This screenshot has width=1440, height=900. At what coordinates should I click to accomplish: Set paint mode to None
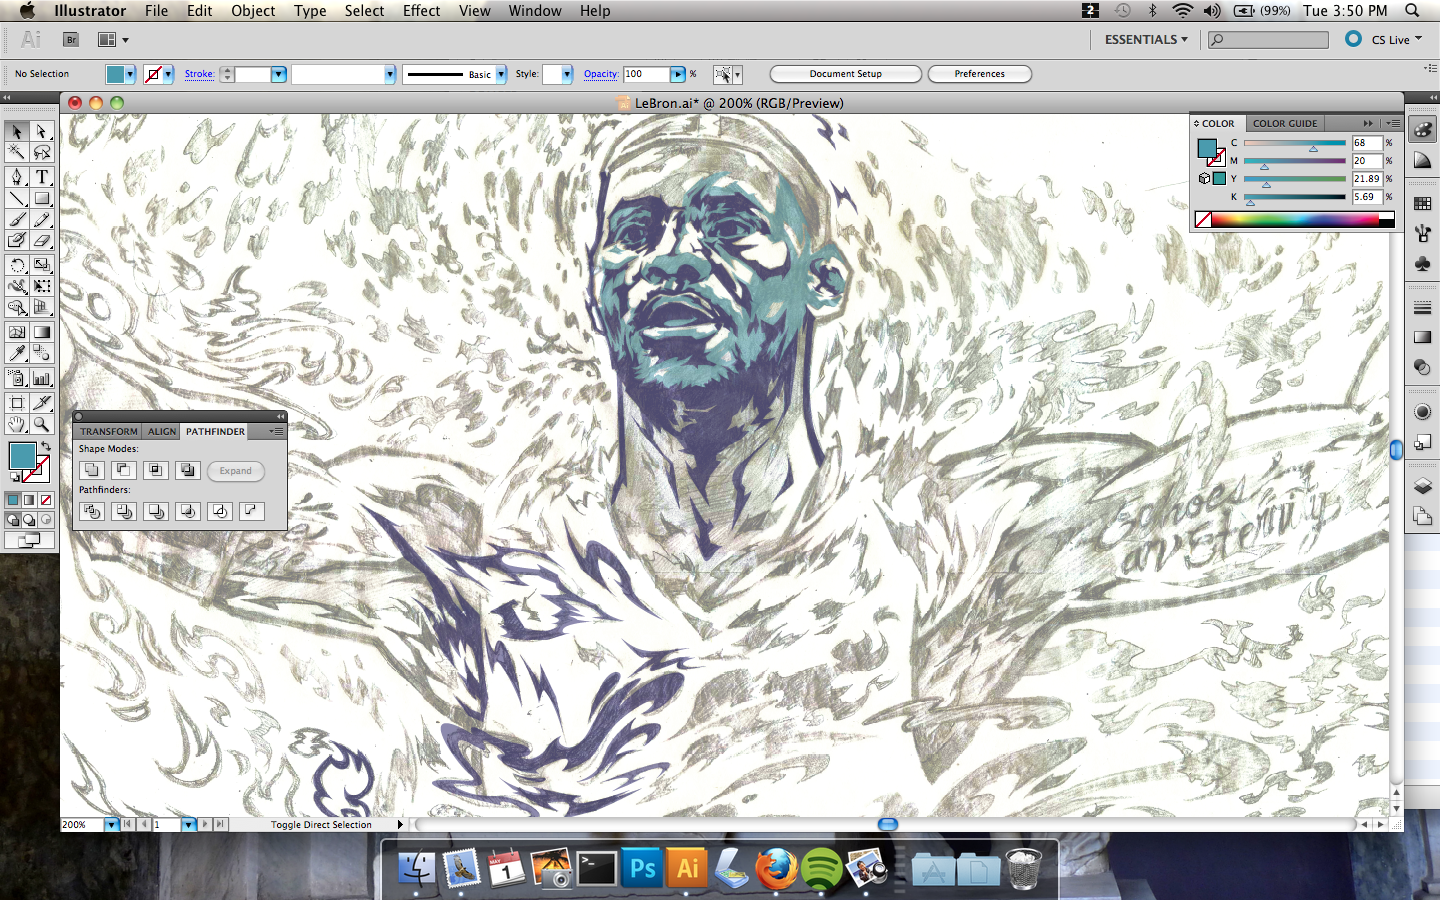pos(45,500)
